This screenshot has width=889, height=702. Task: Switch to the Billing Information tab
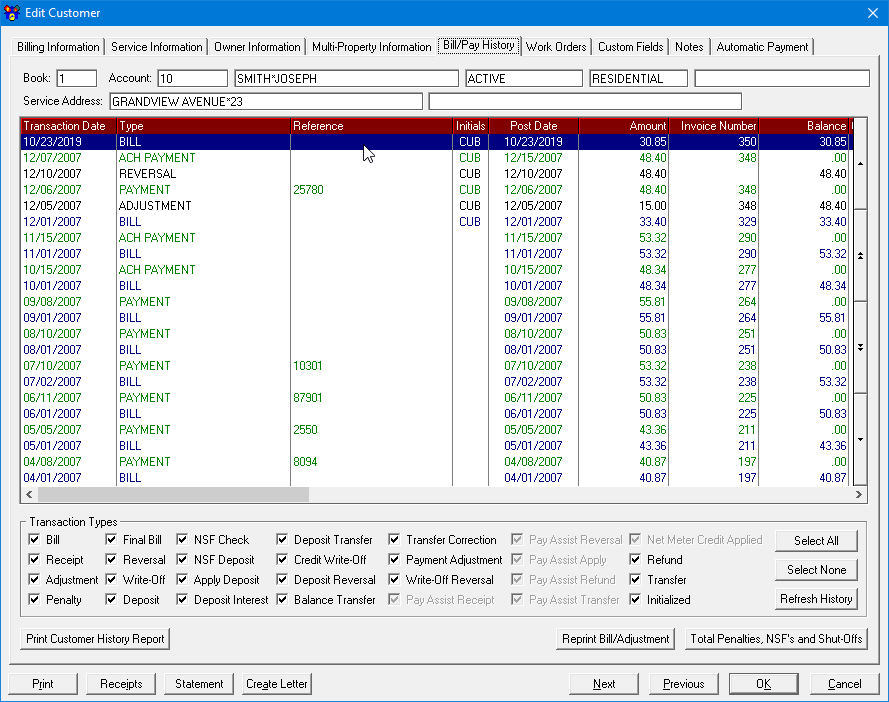pyautogui.click(x=57, y=46)
